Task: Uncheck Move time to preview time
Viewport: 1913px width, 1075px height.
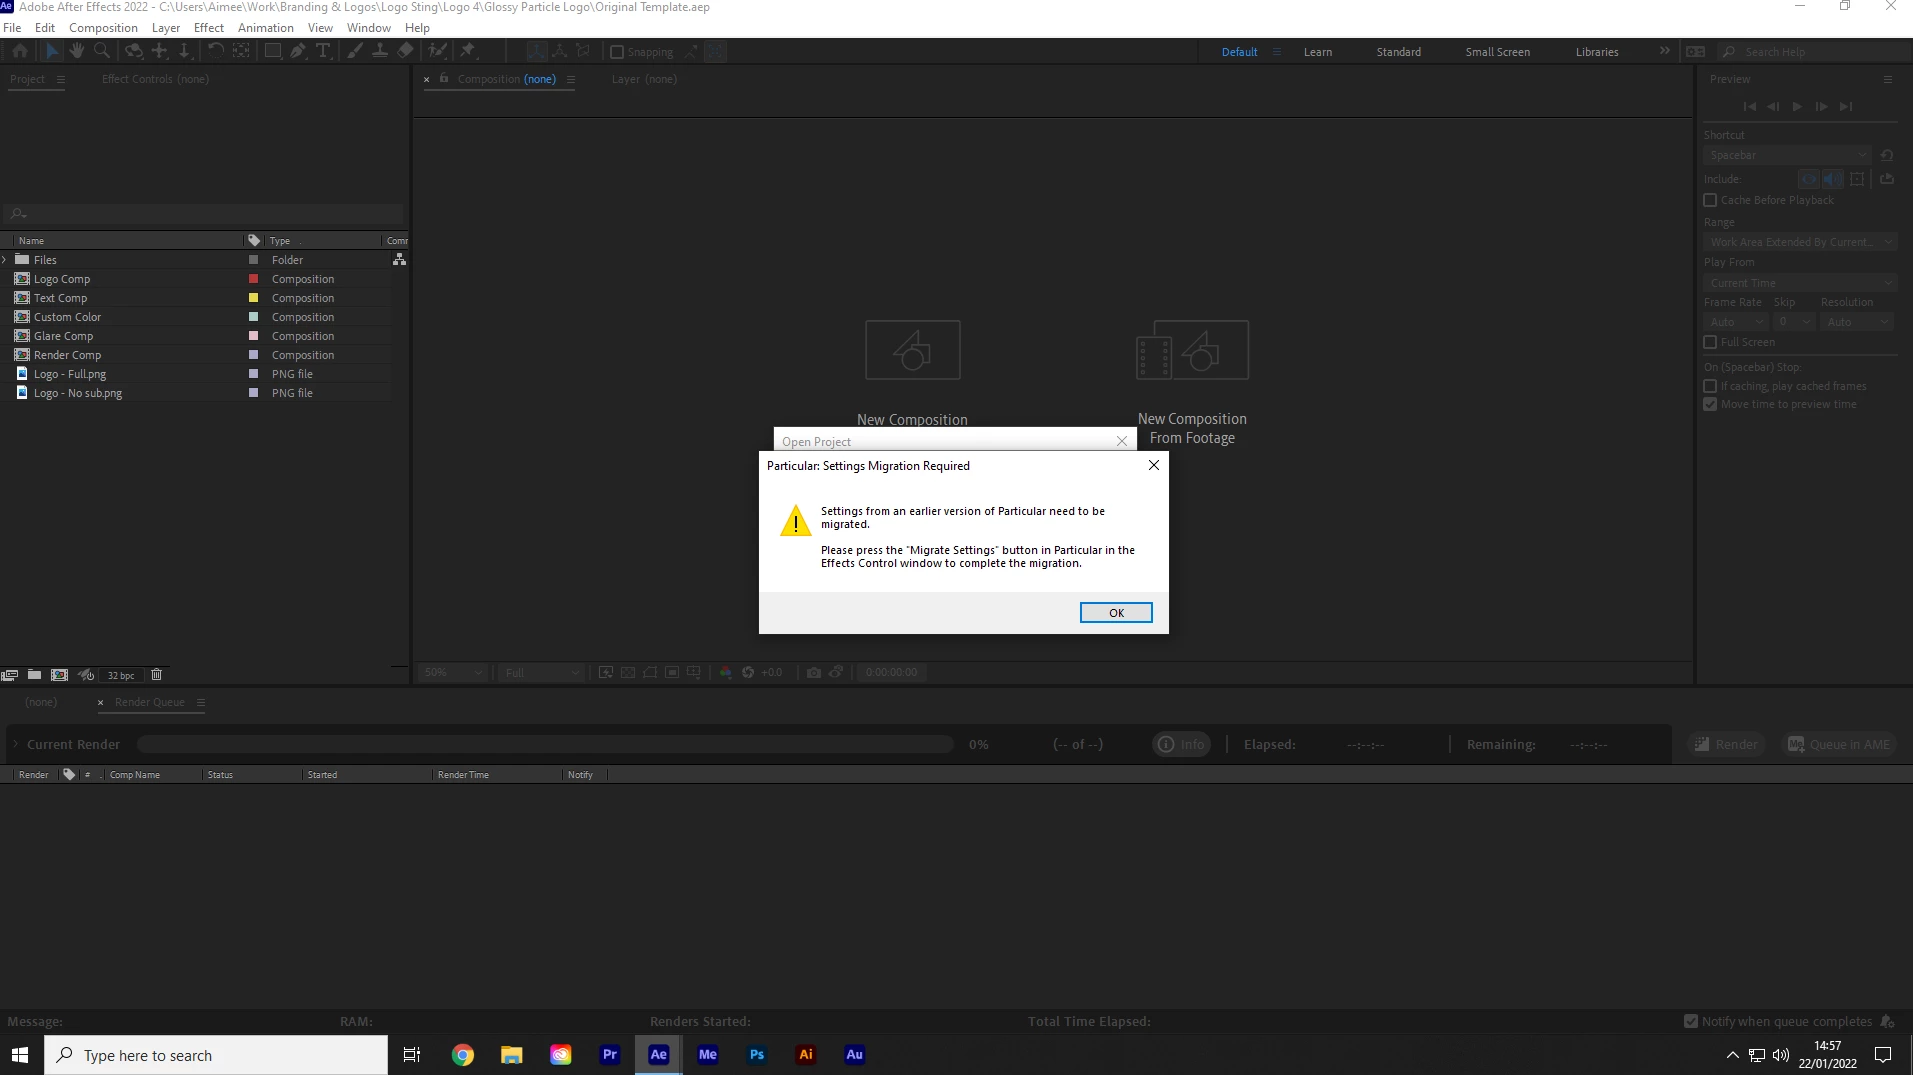Action: pyautogui.click(x=1710, y=404)
